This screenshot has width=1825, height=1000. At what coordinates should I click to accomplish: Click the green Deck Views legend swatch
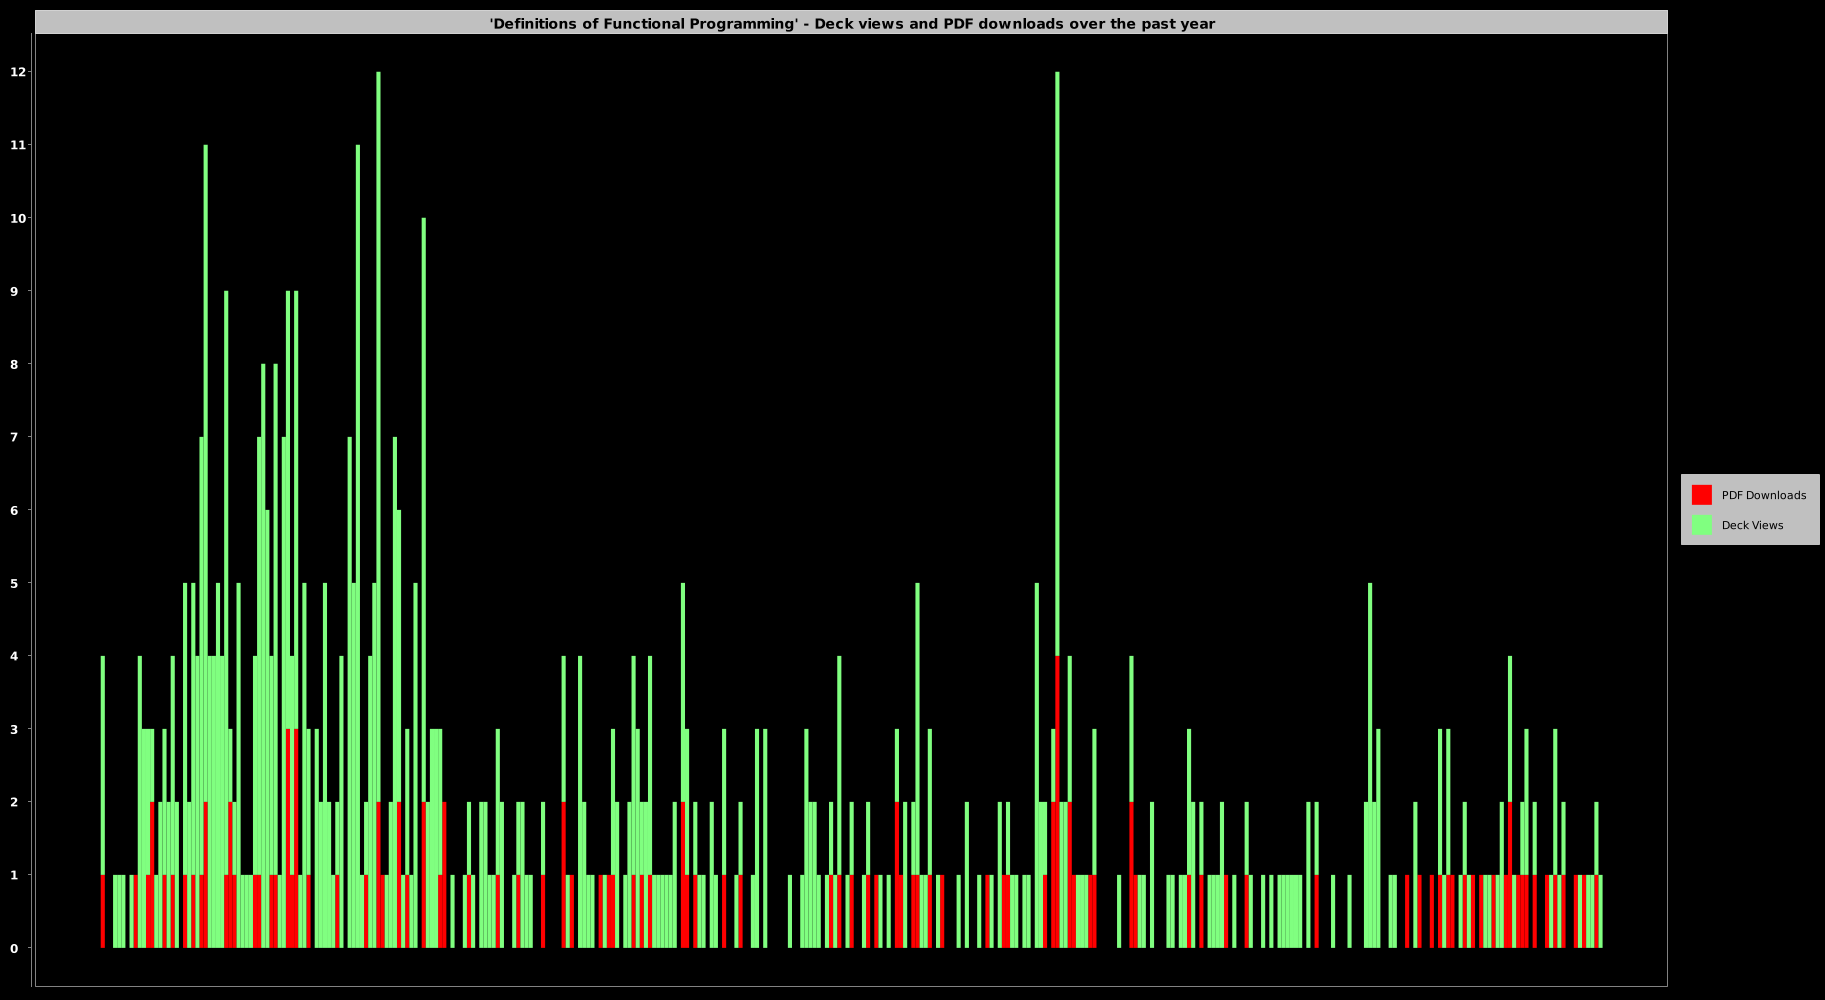(x=1701, y=525)
